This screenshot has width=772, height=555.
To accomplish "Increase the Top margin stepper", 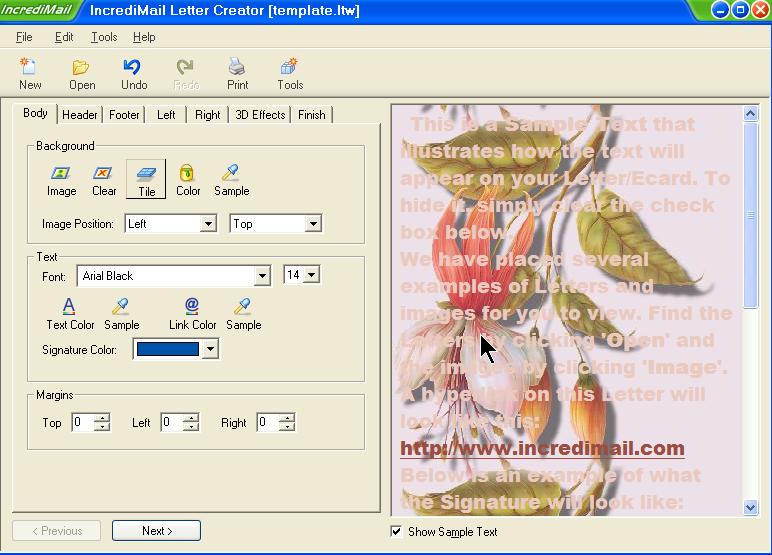I will (x=102, y=418).
